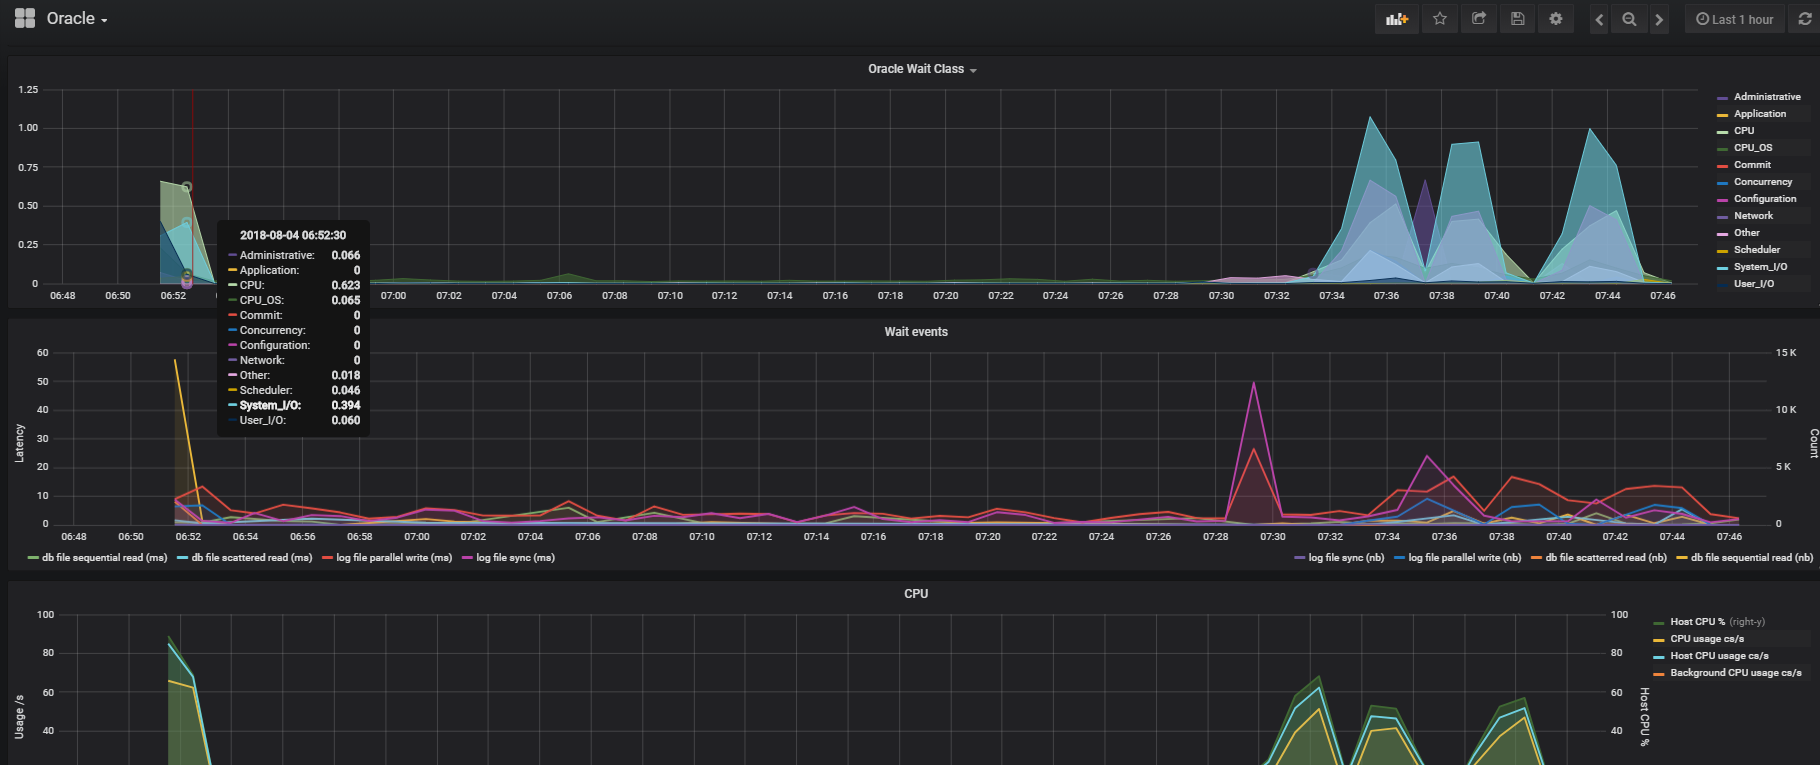Toggle Background CPU usage cs/s legend entry

[x=1735, y=673]
